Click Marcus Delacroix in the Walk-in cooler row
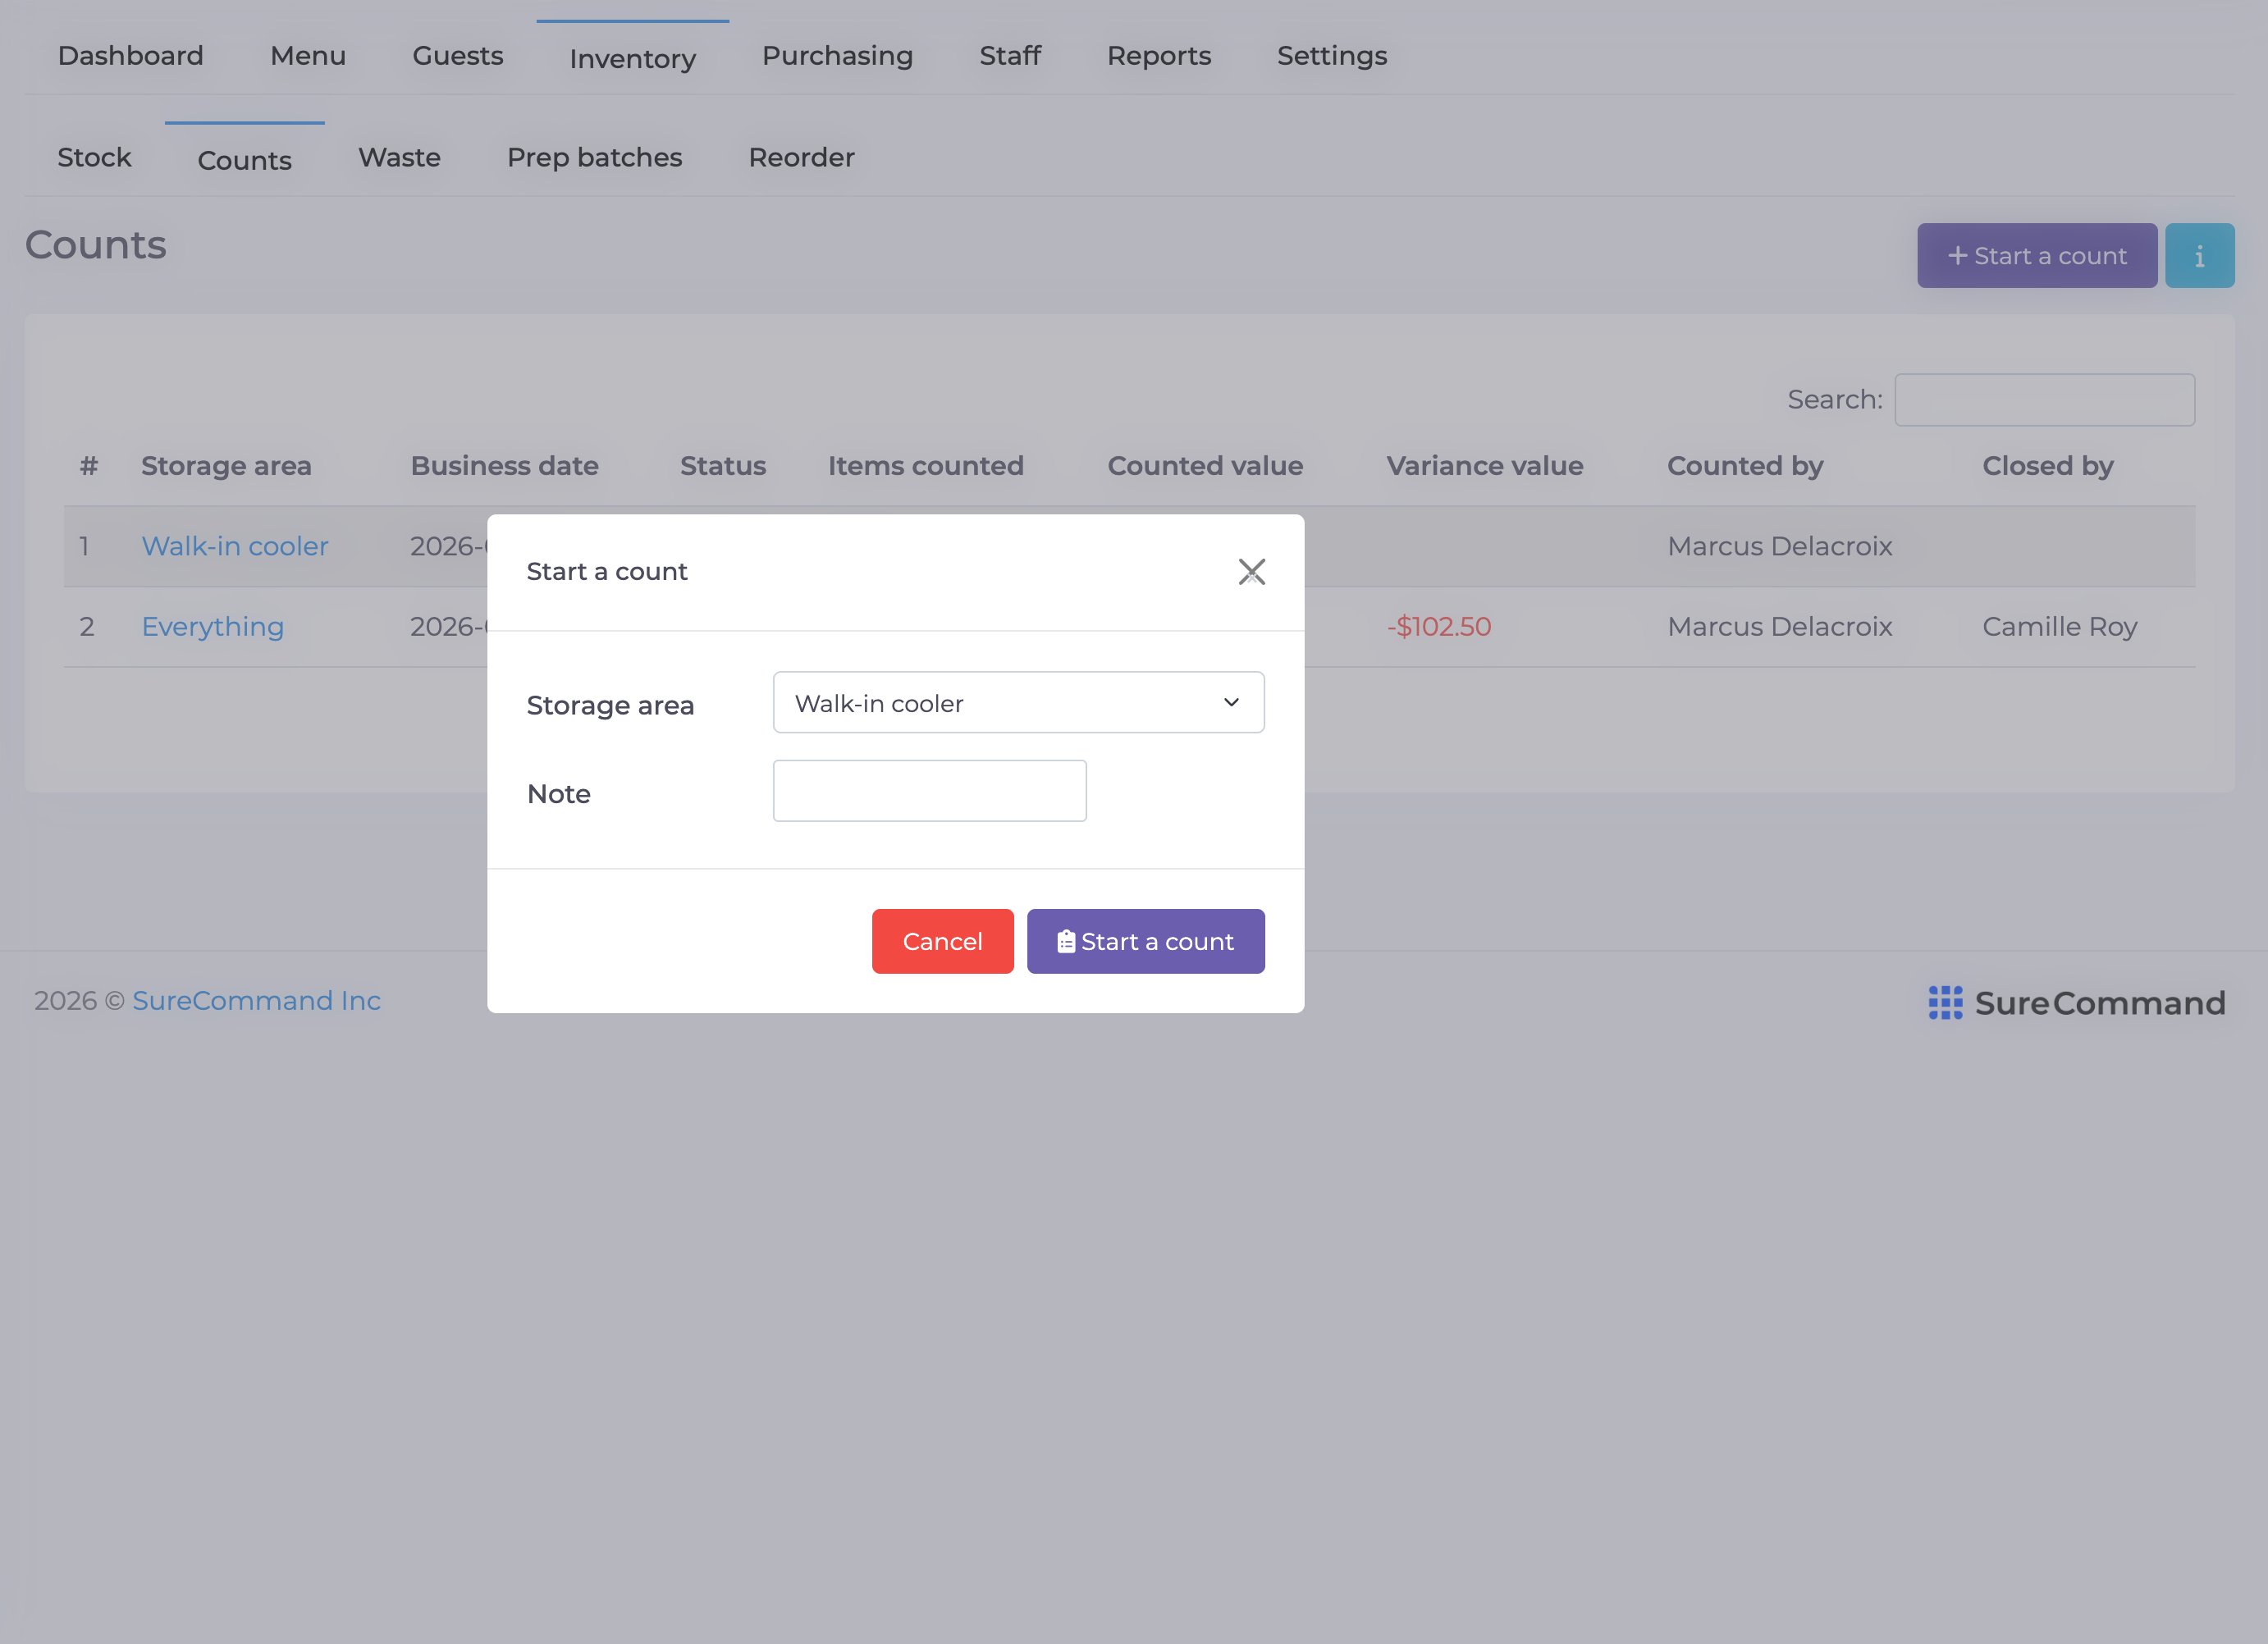The image size is (2268, 1644). coord(1779,546)
